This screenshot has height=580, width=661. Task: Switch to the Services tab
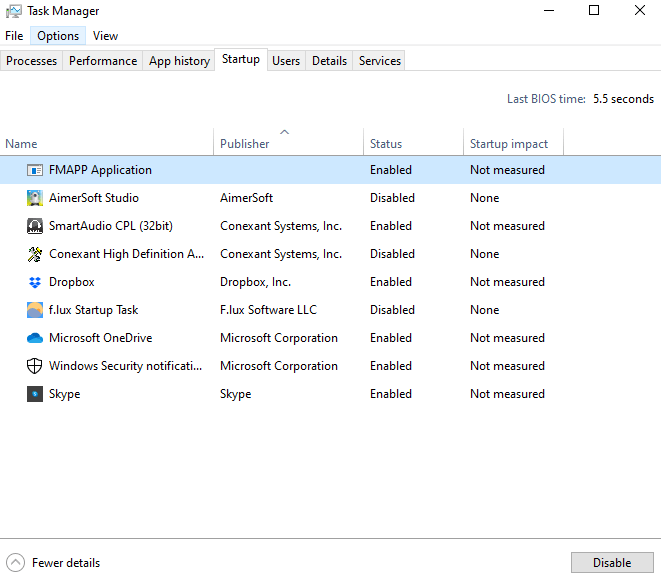tap(379, 61)
